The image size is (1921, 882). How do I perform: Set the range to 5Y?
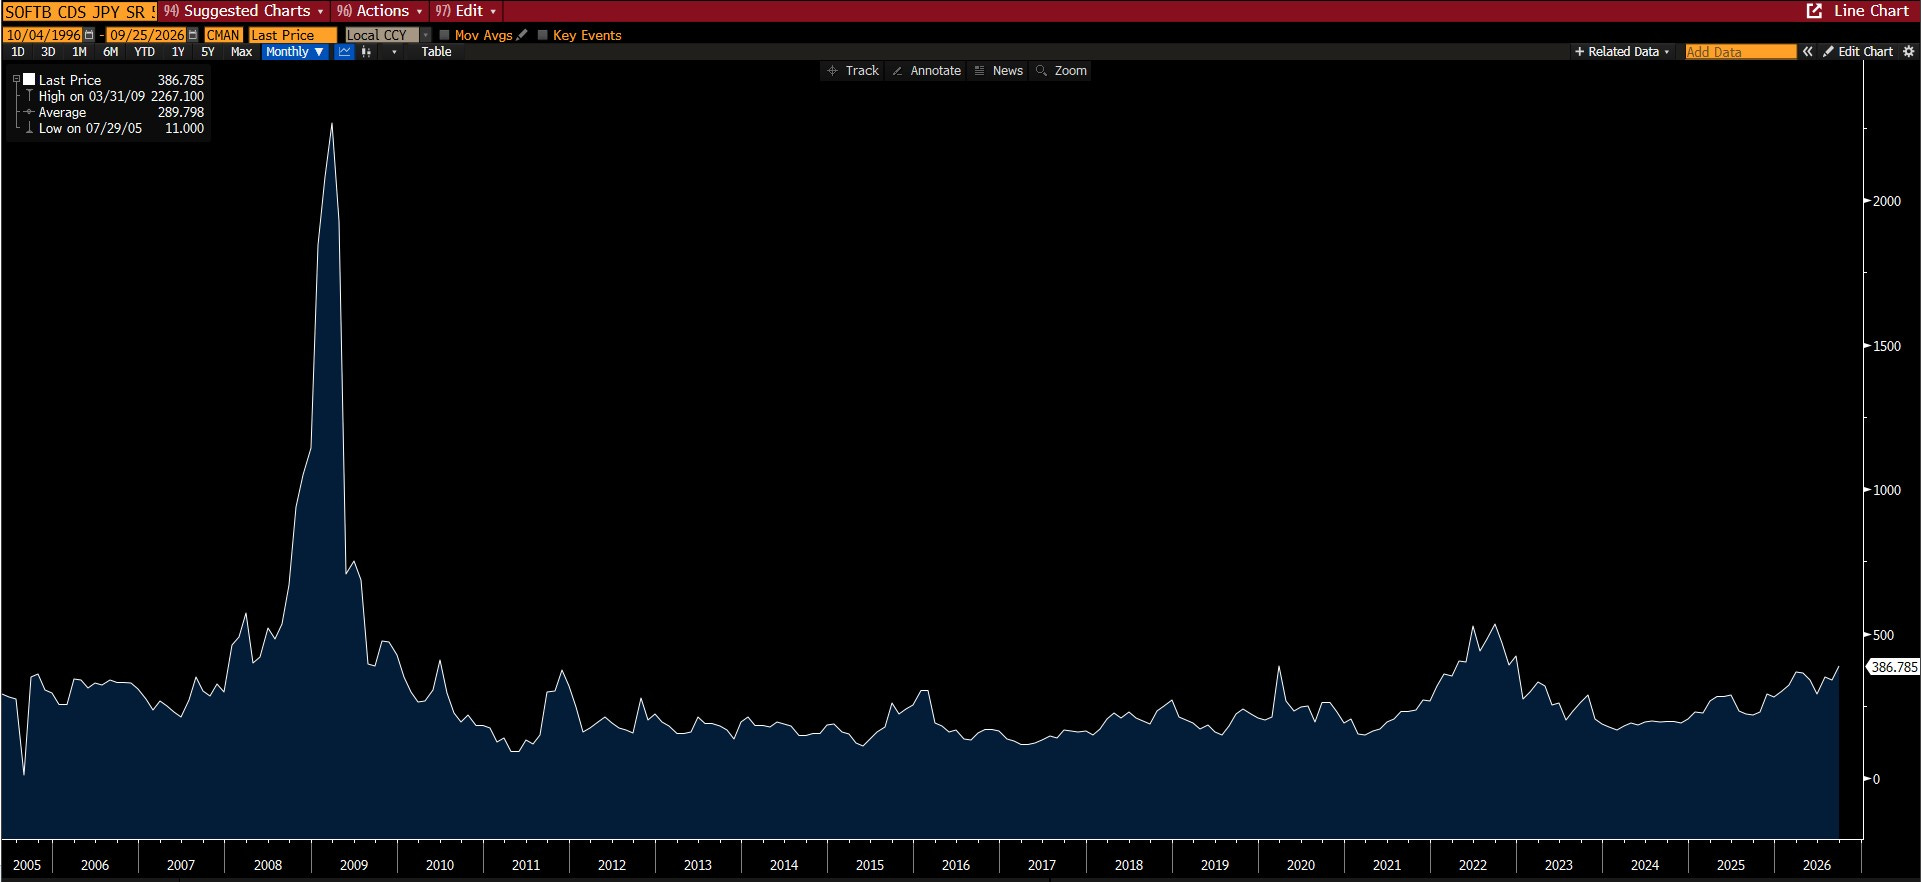tap(208, 52)
